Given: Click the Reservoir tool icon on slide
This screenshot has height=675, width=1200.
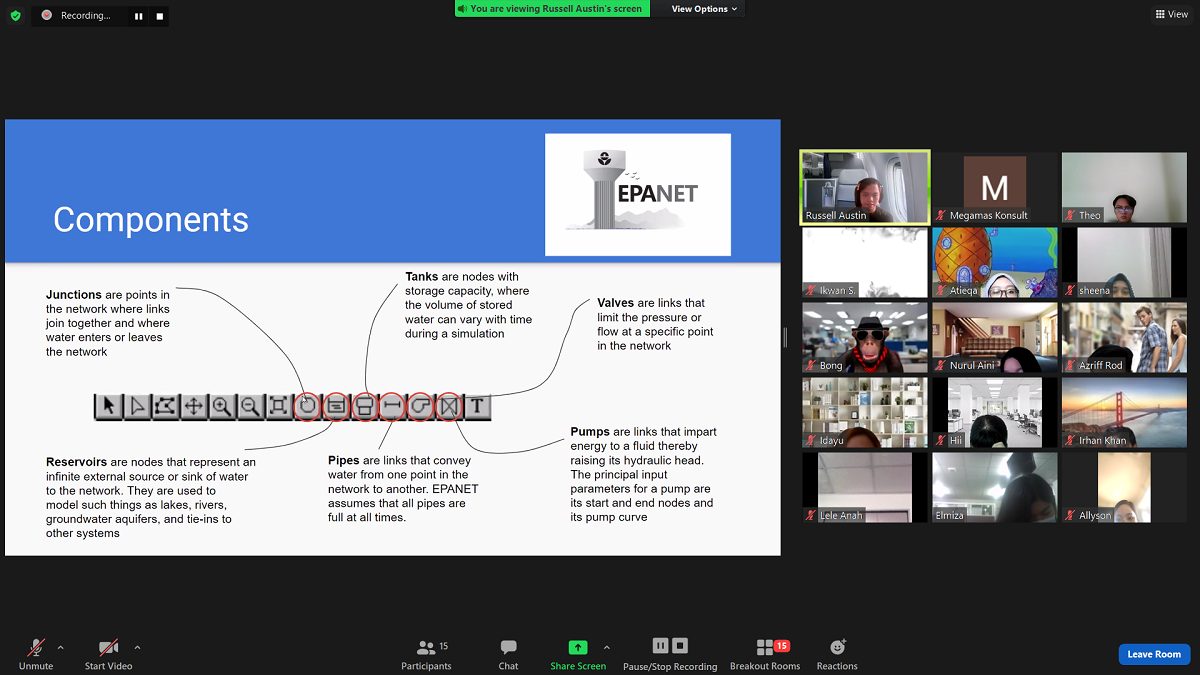Looking at the screenshot, I should pos(336,406).
